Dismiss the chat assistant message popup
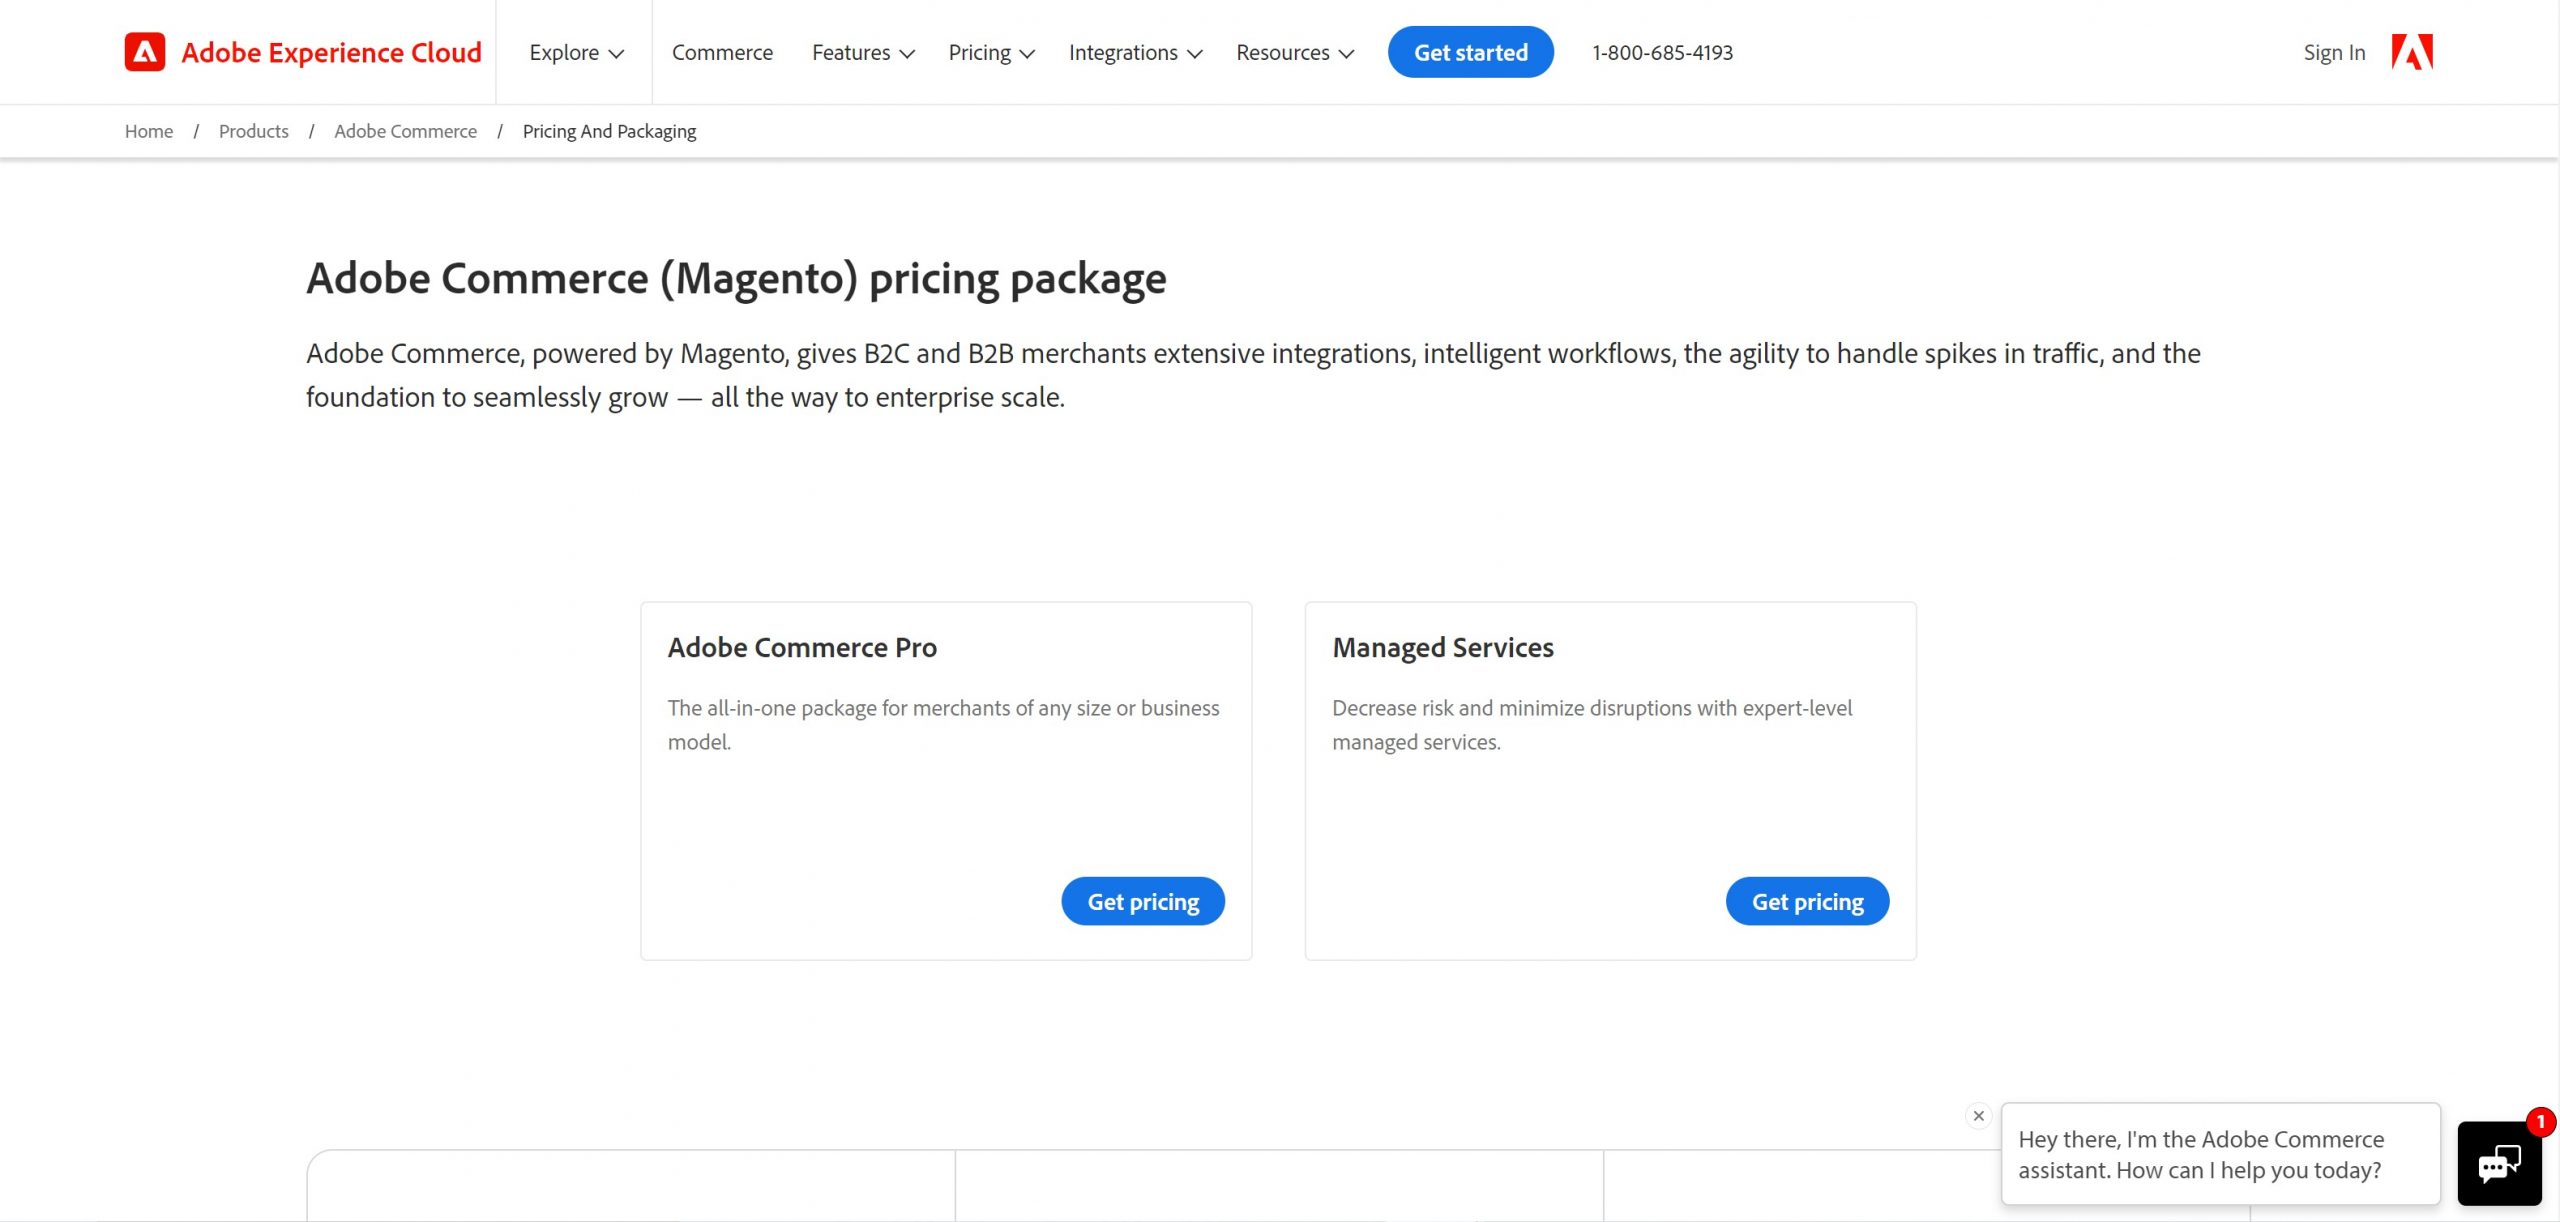 (1978, 1116)
